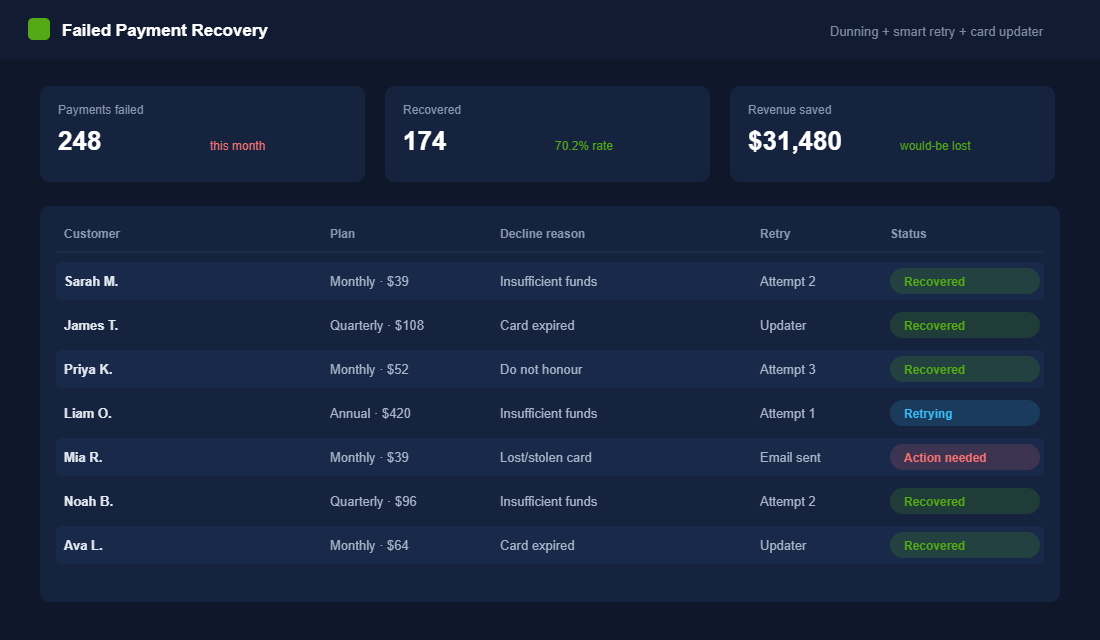This screenshot has width=1100, height=640.
Task: Click the Retry column header
Action: pos(774,234)
